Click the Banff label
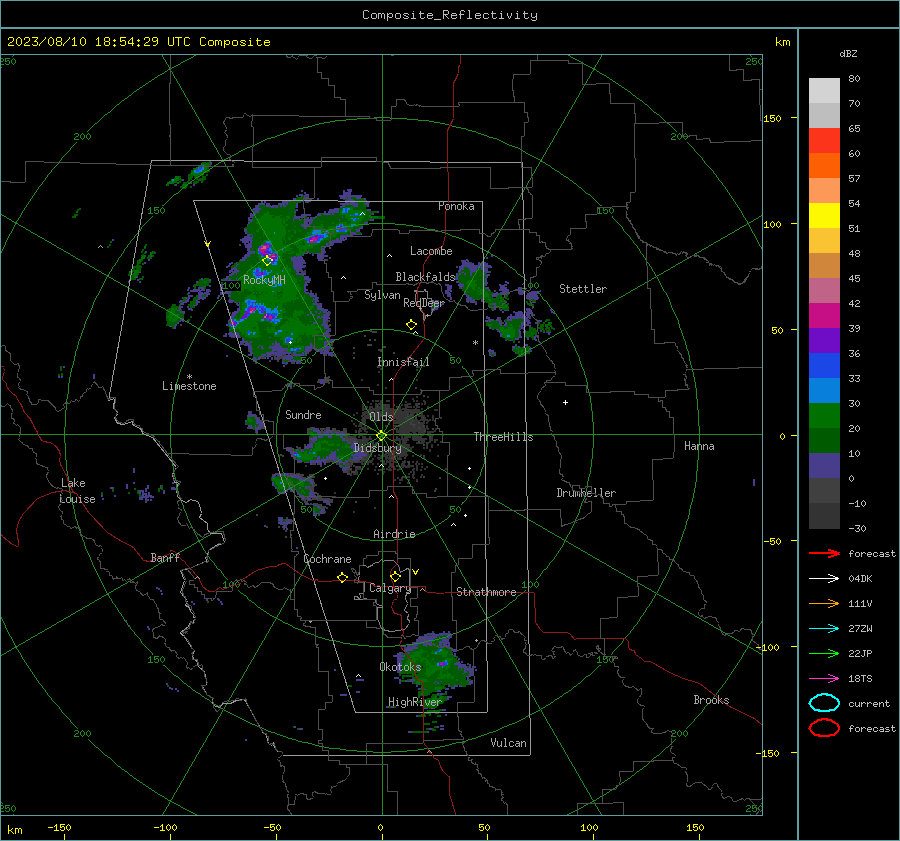The height and width of the screenshot is (841, 900). [165, 557]
